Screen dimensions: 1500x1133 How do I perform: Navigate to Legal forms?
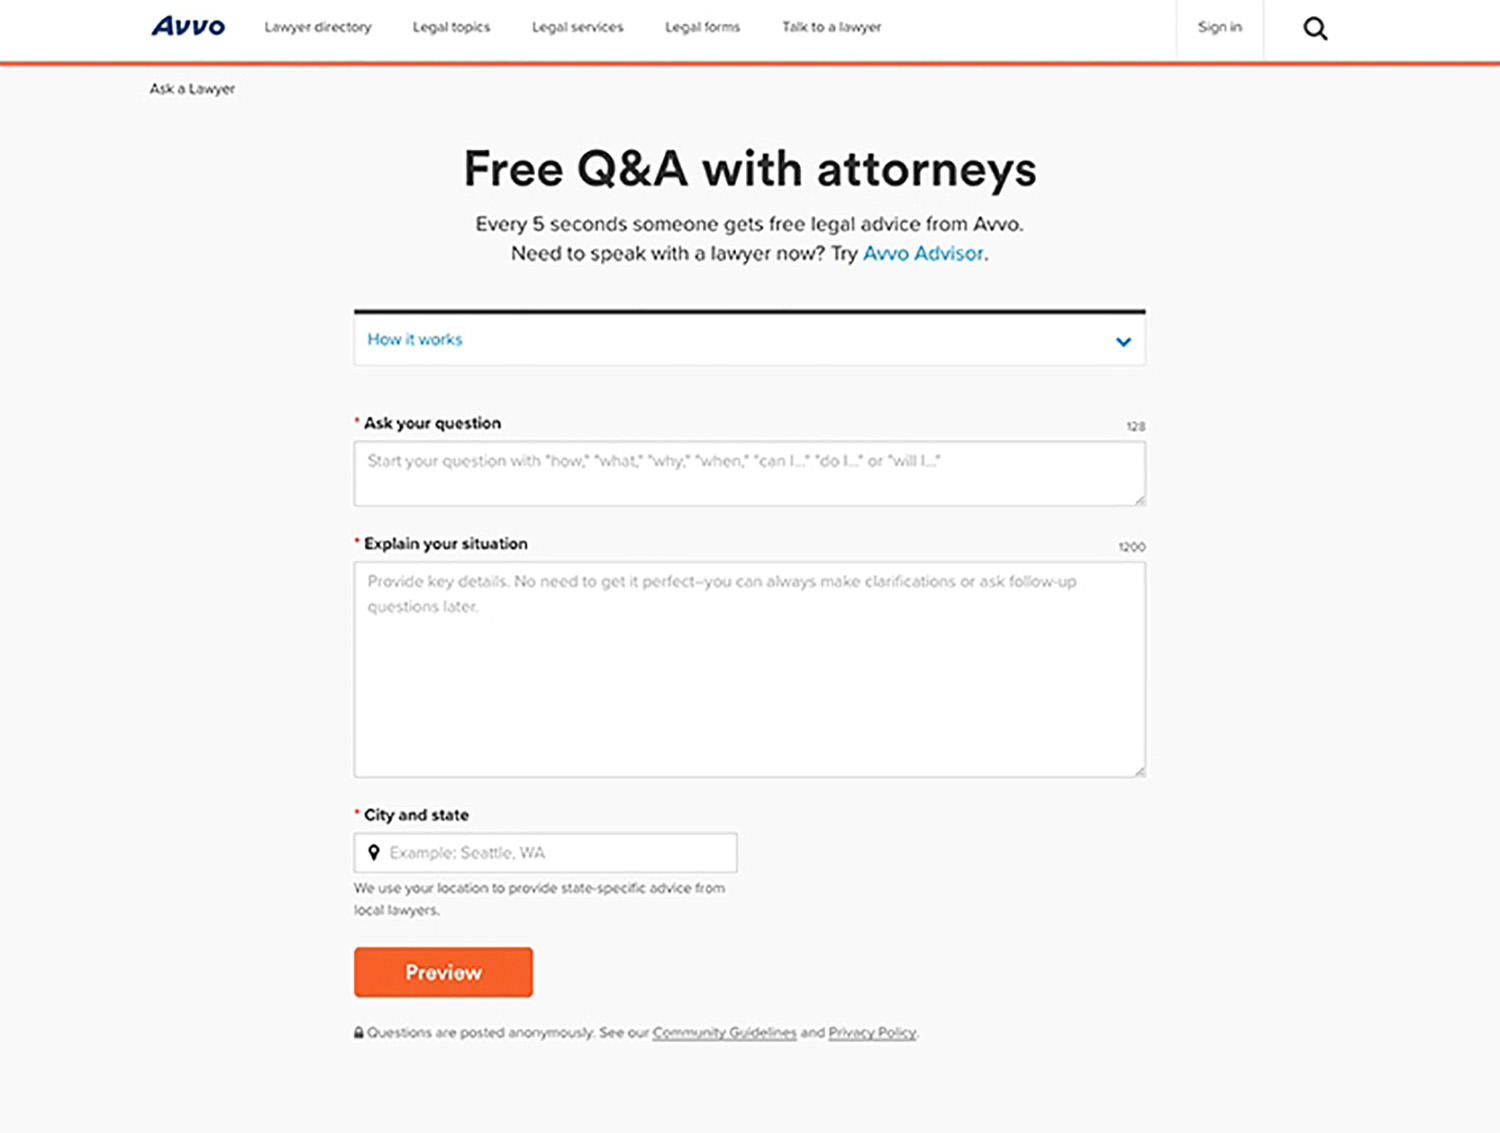[x=702, y=27]
